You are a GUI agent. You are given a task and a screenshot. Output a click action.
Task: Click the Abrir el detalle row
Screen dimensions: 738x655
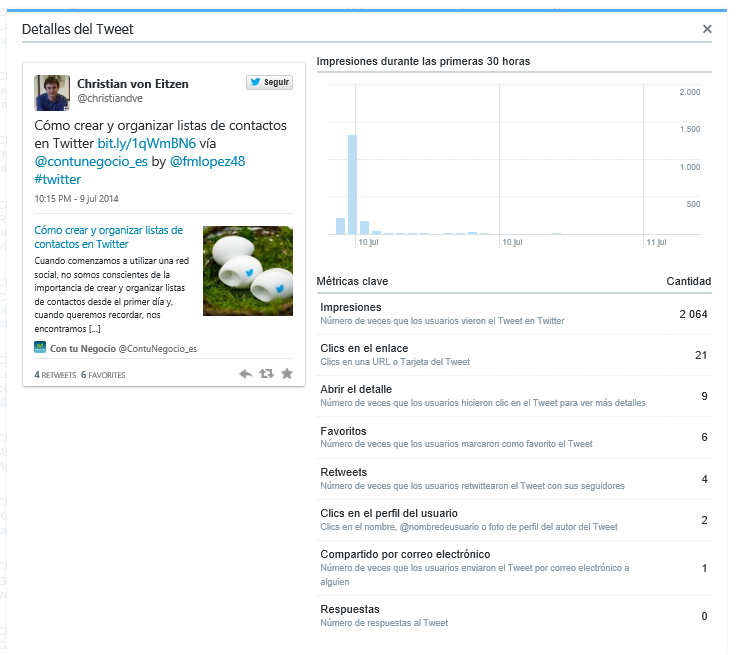514,396
